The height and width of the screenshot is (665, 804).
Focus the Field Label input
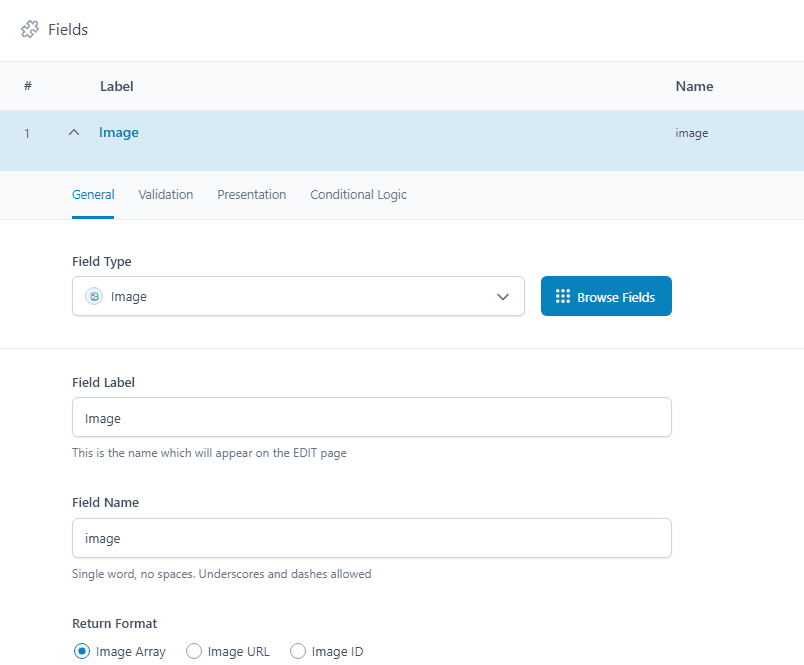pyautogui.click(x=372, y=417)
